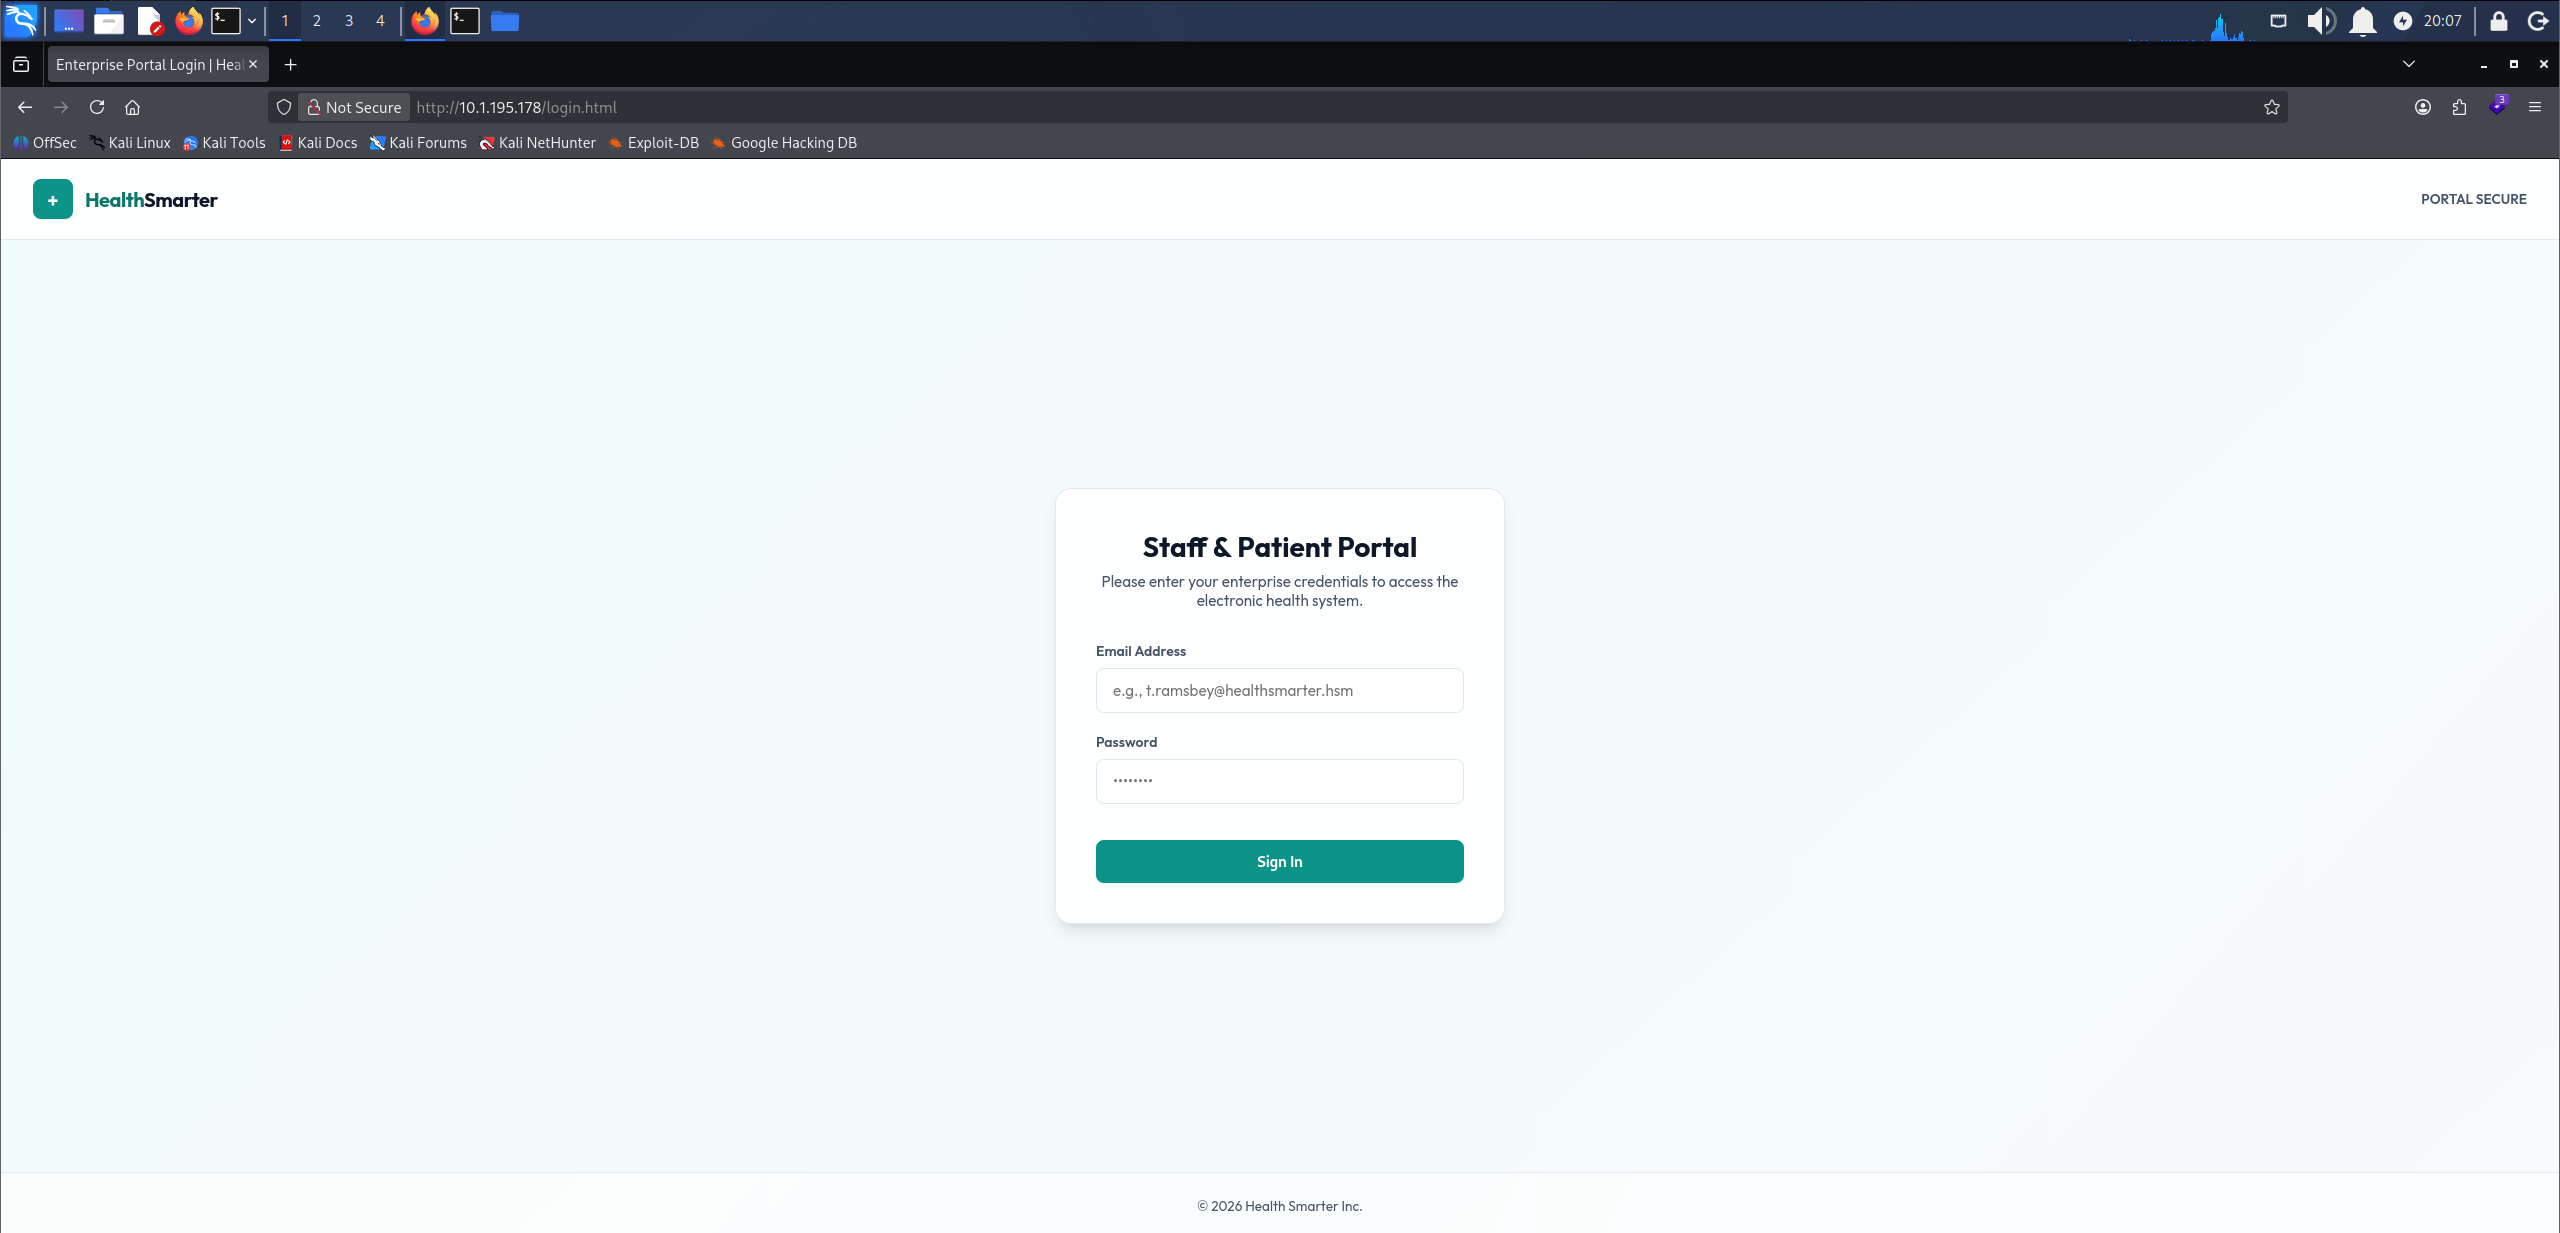Open the Kali Docs bookmark
This screenshot has width=2560, height=1233.
[318, 143]
